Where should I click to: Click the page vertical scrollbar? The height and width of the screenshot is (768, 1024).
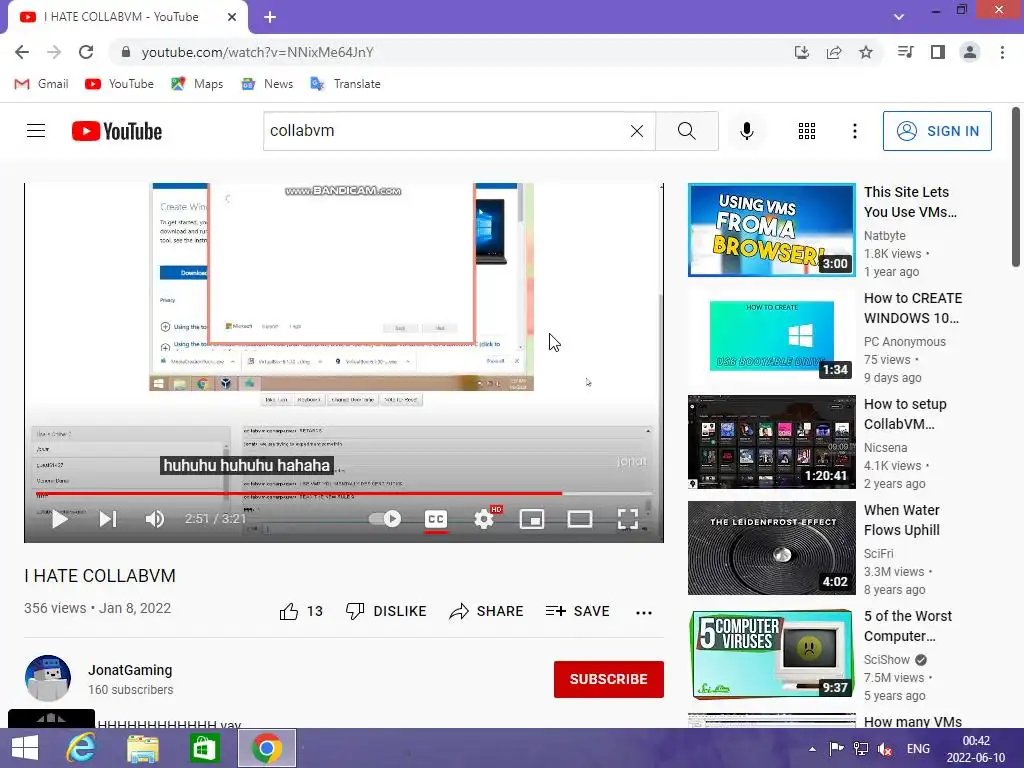coord(1016,187)
